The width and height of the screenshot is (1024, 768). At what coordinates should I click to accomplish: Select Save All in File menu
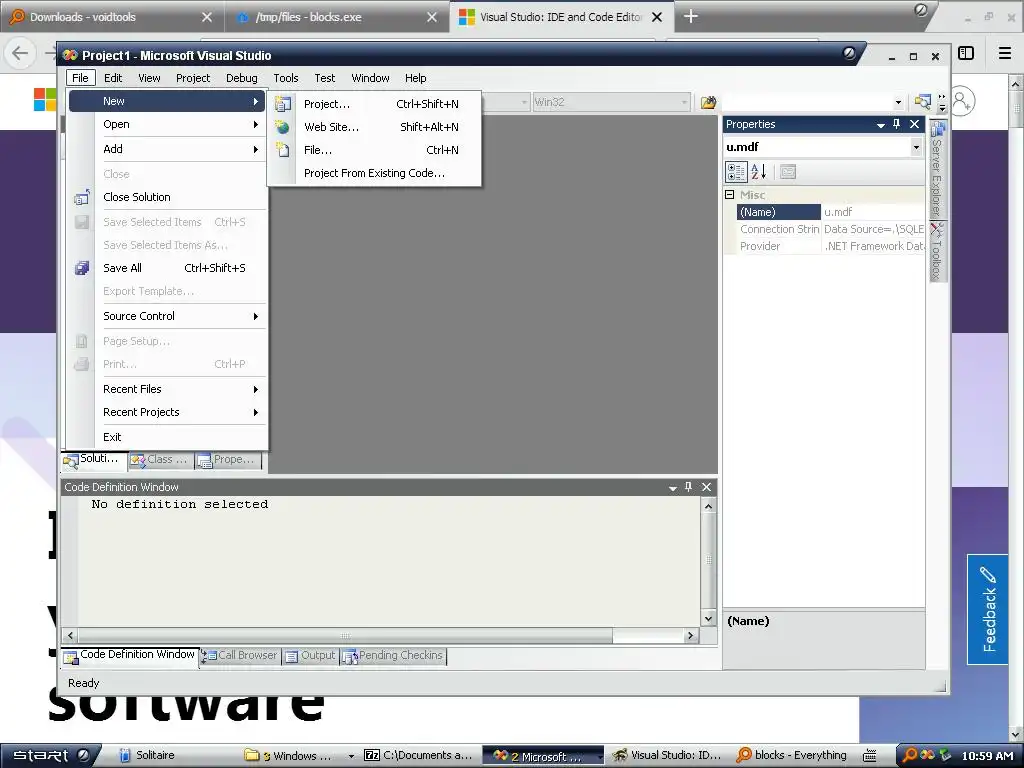pos(169,268)
